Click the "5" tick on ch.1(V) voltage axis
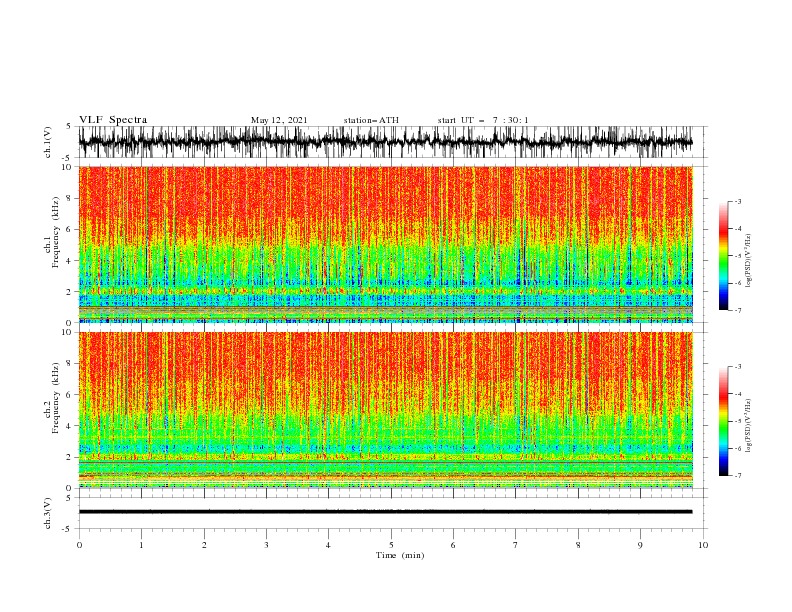 [x=69, y=126]
